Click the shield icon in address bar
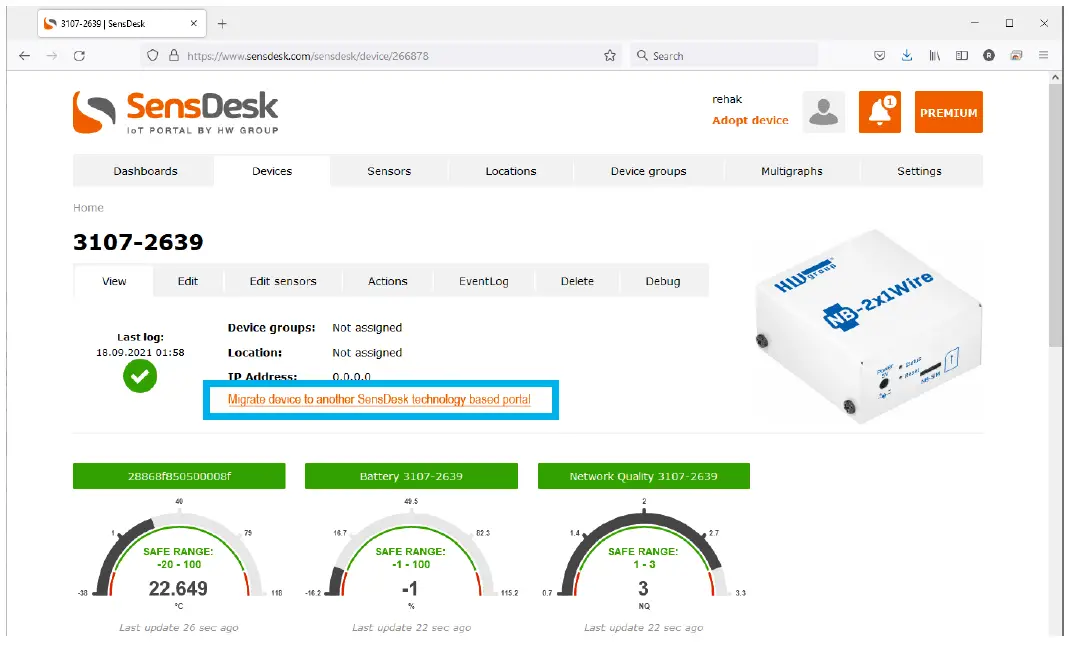The width and height of the screenshot is (1069, 650). (x=153, y=56)
